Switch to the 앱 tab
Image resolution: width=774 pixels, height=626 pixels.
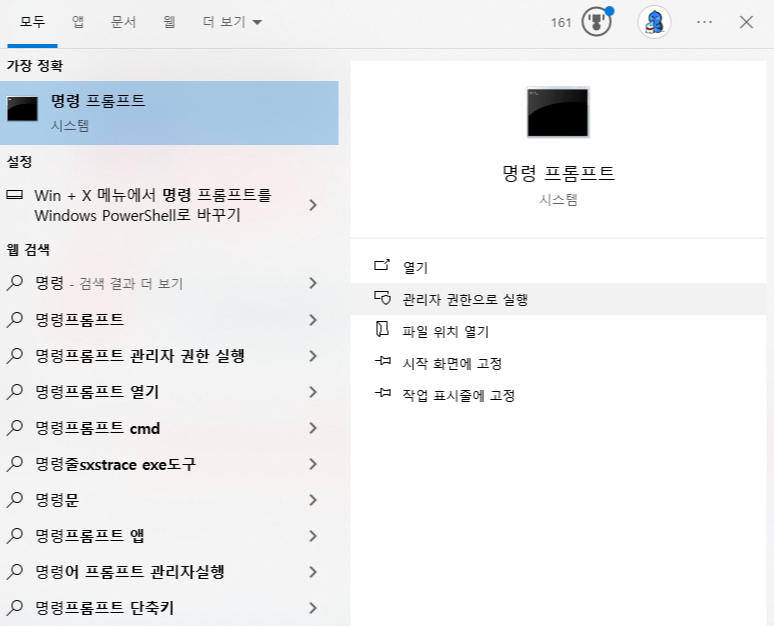tap(78, 22)
